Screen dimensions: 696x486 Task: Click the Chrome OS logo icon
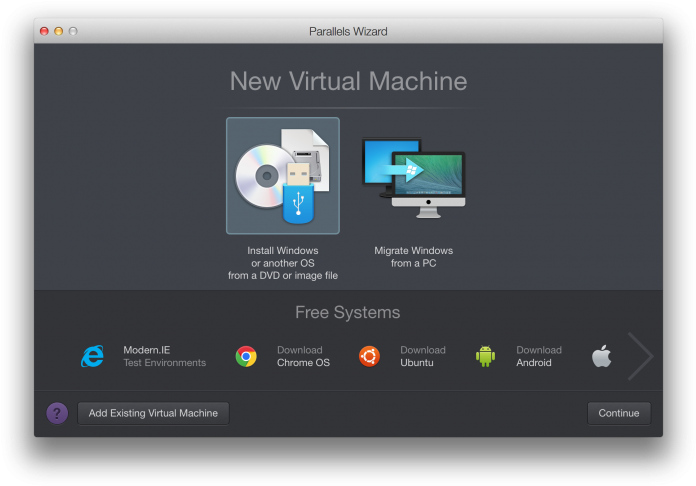(x=246, y=356)
